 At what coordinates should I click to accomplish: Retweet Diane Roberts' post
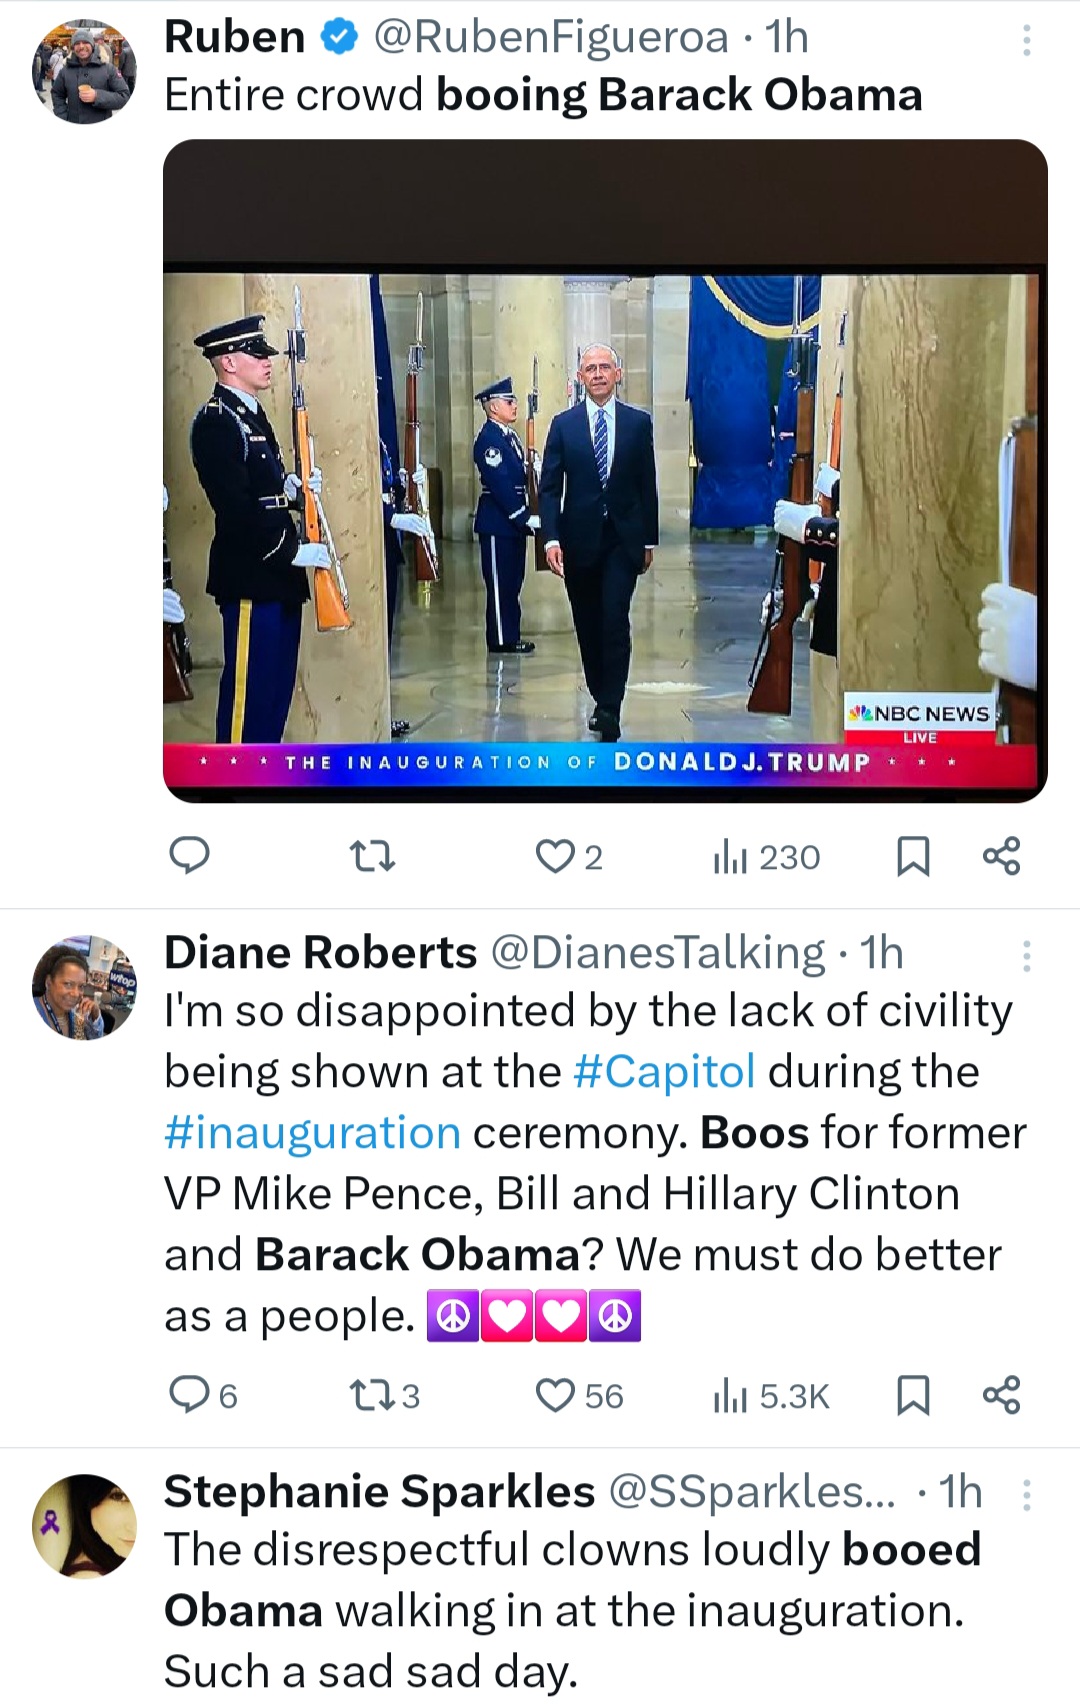[372, 1395]
